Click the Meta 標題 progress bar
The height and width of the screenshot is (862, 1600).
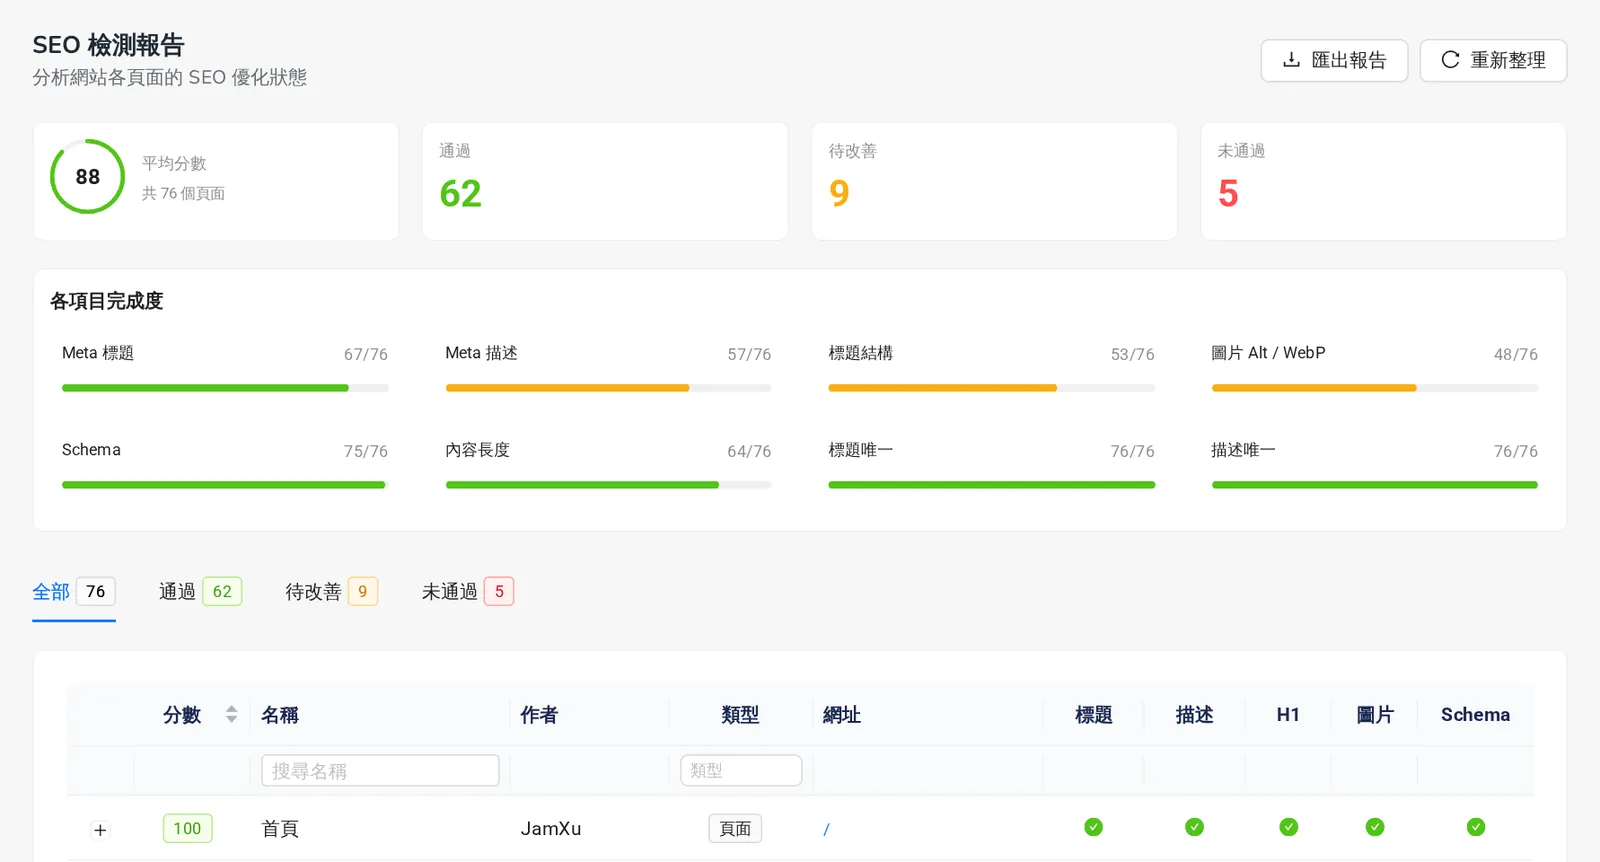pyautogui.click(x=225, y=388)
